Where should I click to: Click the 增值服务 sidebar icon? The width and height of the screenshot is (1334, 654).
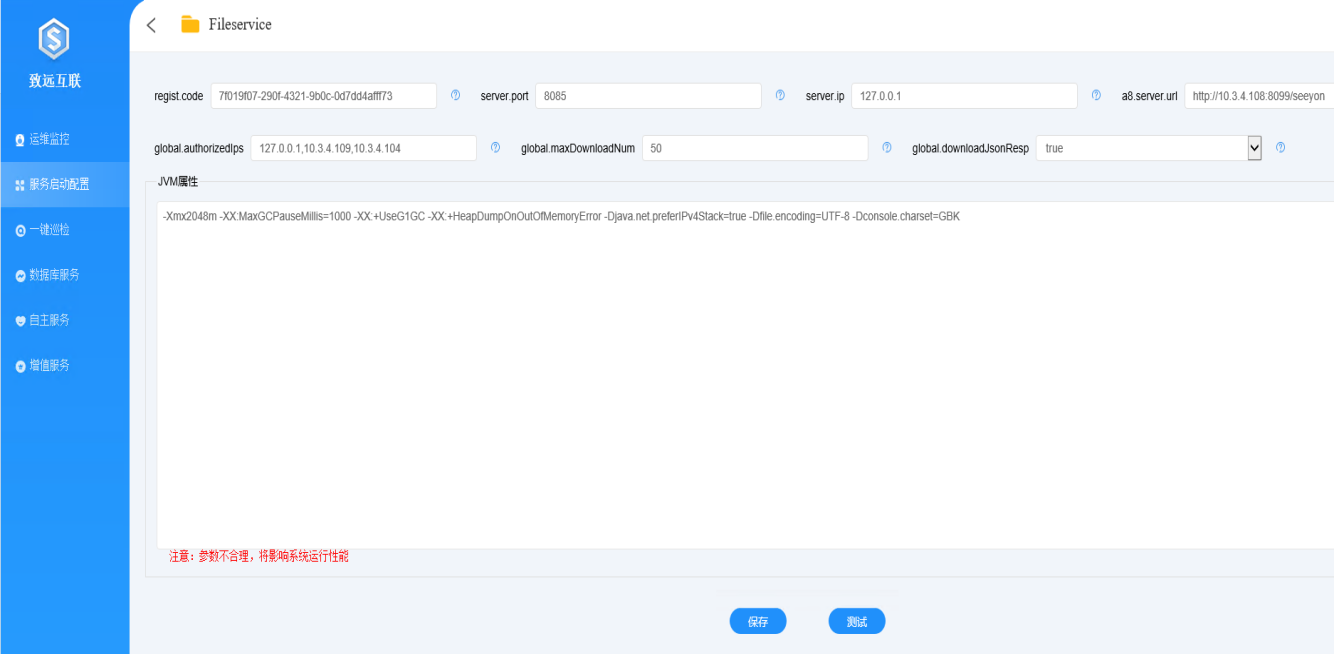tap(20, 366)
